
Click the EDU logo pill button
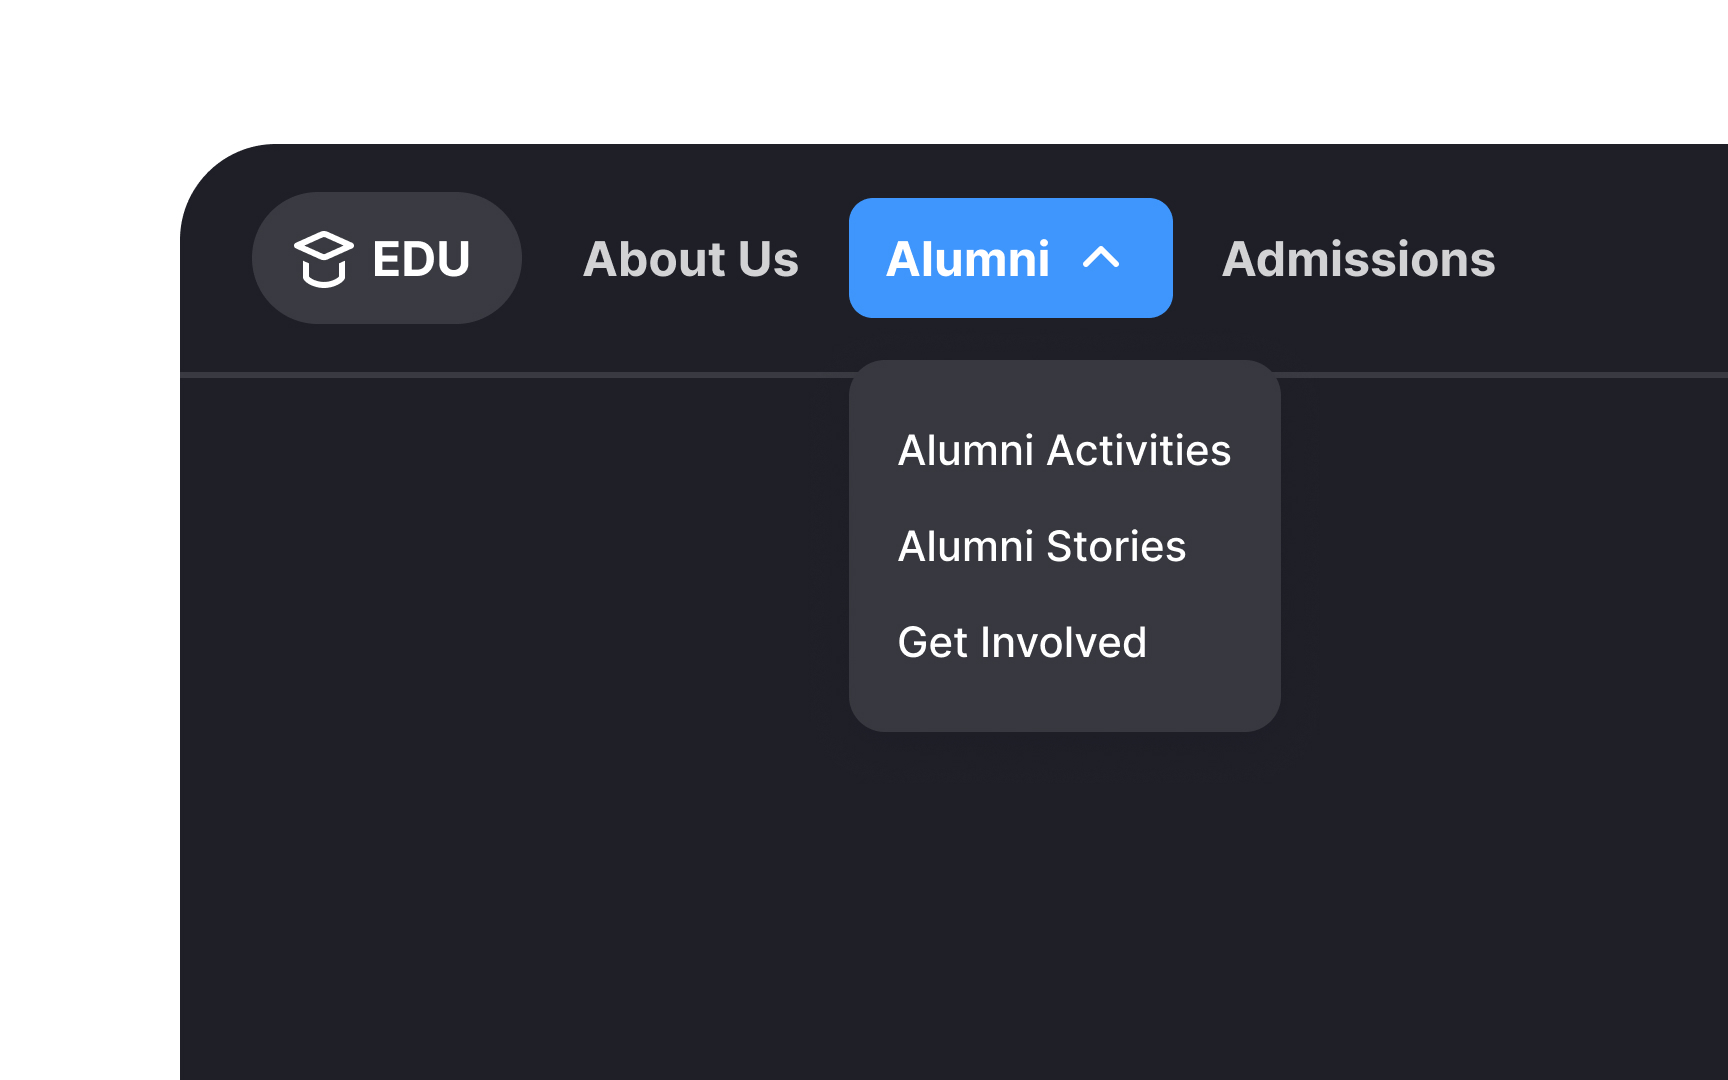(x=386, y=258)
